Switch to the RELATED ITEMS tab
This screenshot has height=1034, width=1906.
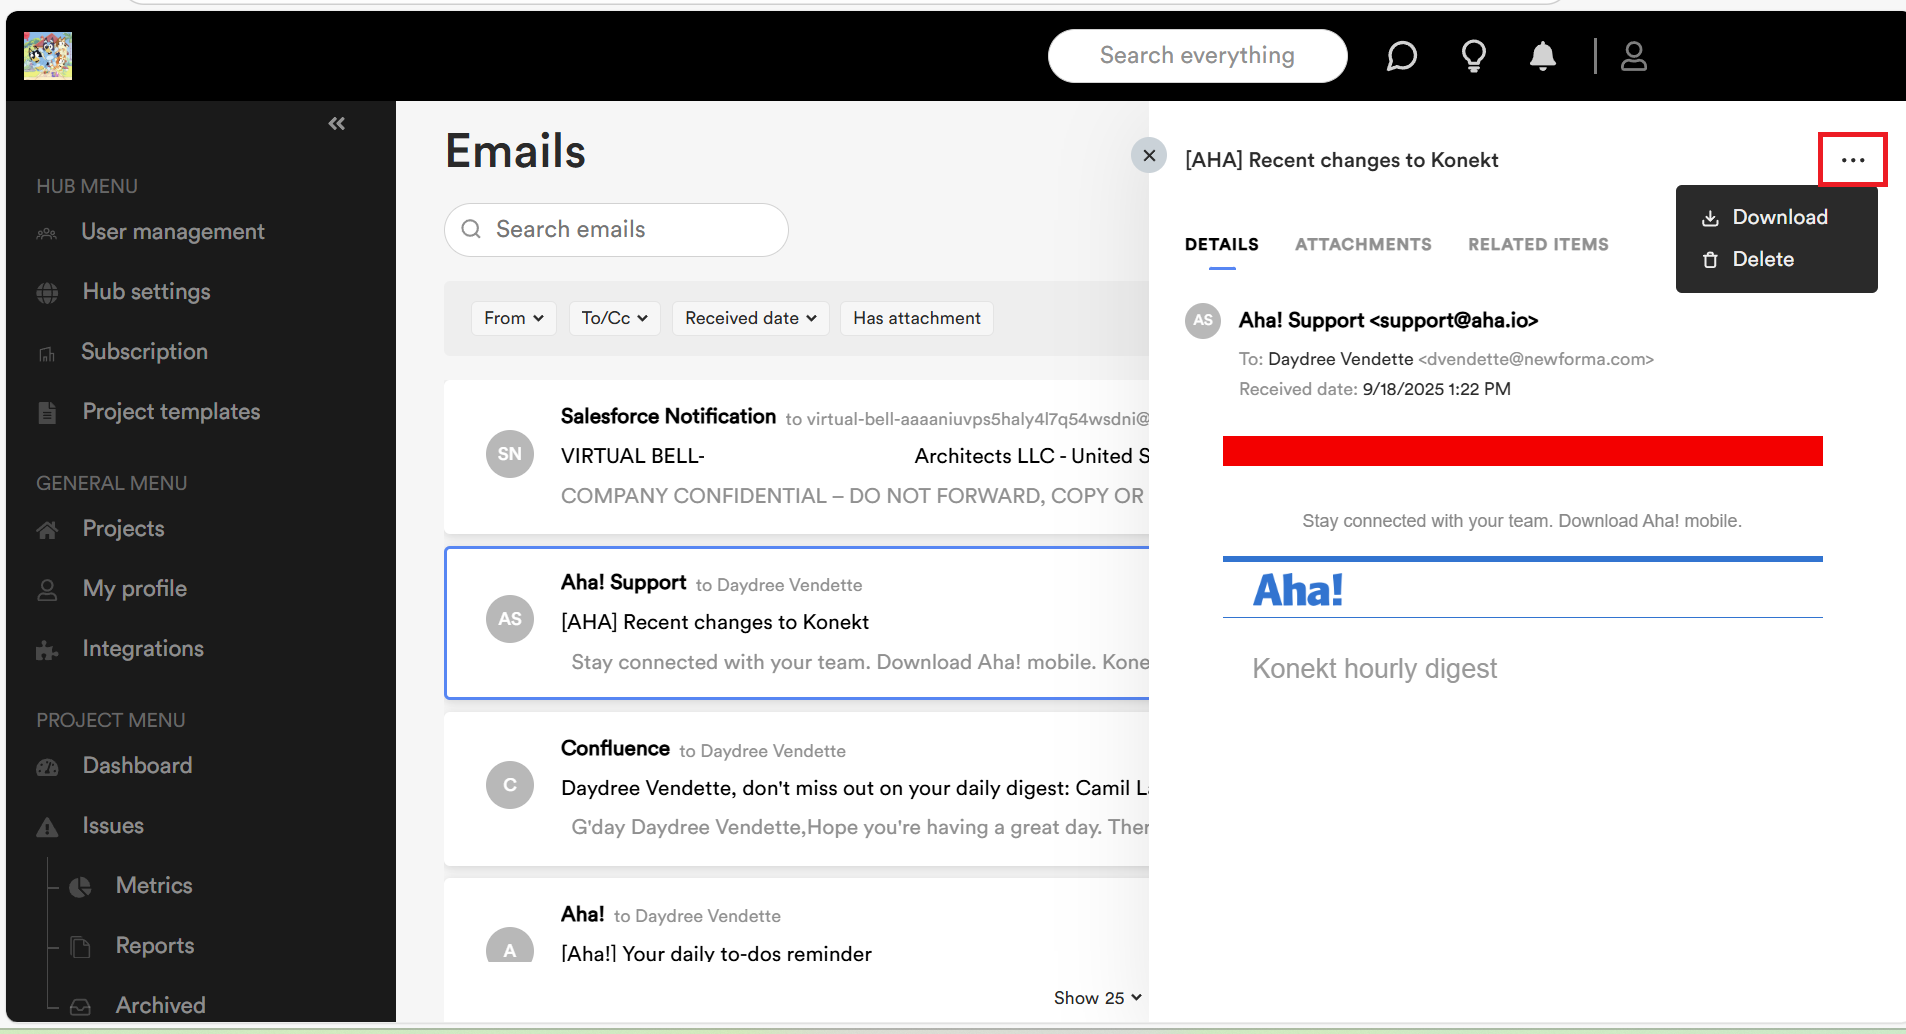(x=1538, y=245)
